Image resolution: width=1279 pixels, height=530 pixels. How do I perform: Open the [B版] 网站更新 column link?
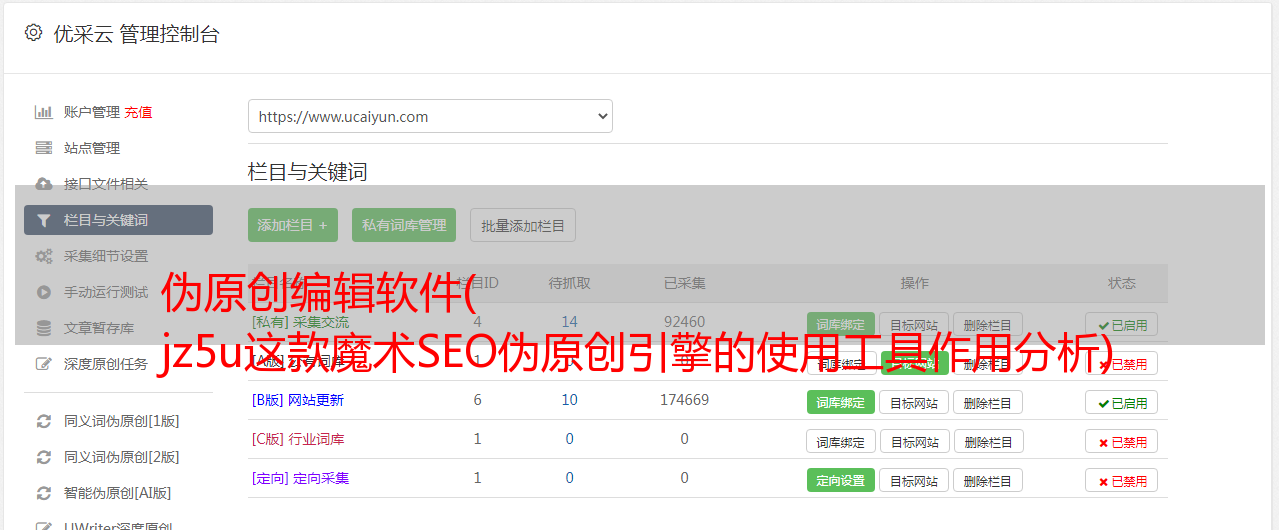[298, 400]
